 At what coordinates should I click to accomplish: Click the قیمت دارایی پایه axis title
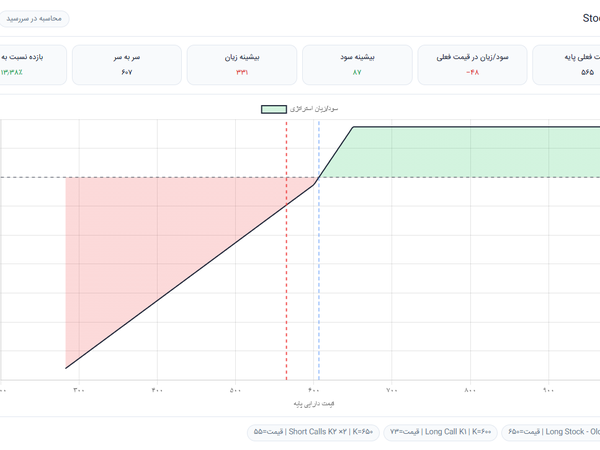pos(314,404)
